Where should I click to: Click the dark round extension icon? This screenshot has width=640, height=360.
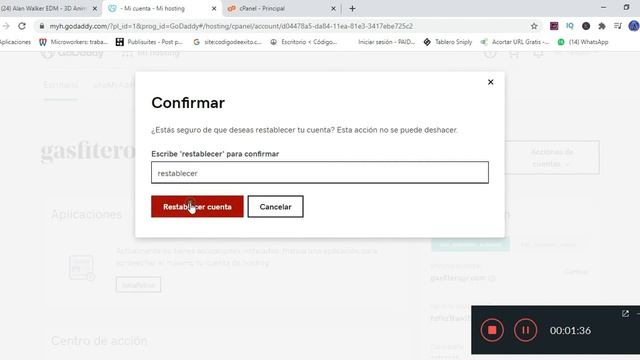tap(586, 26)
